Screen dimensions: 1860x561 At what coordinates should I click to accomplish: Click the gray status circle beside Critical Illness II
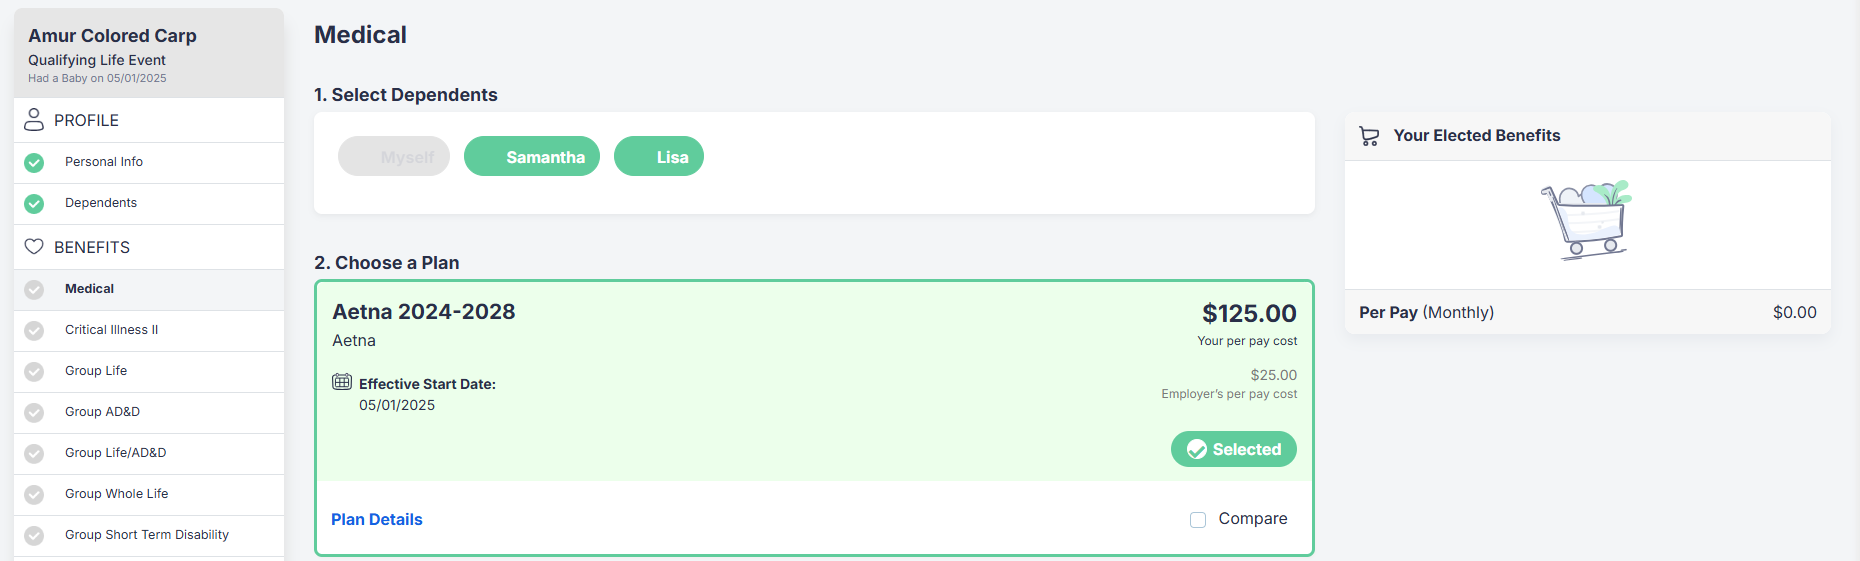(x=34, y=330)
